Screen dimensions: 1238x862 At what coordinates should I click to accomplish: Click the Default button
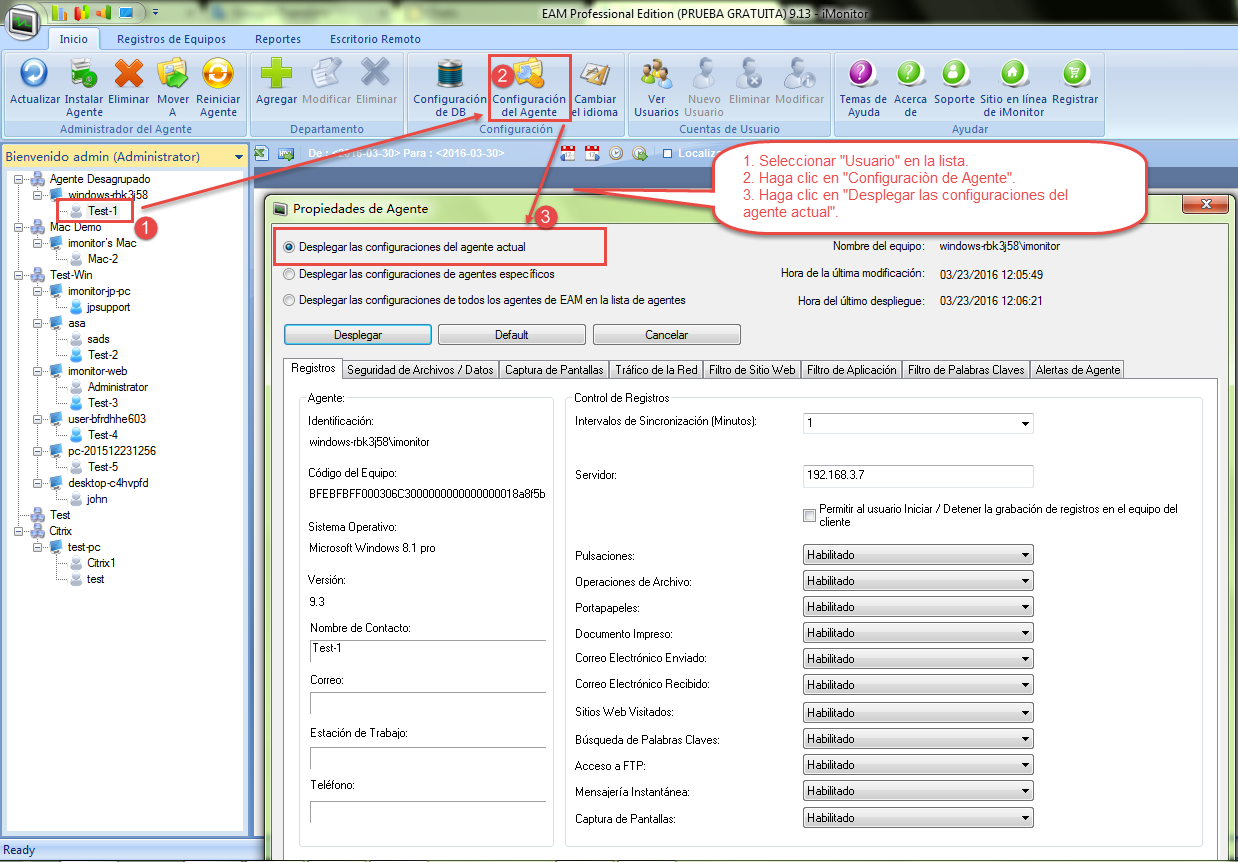pyautogui.click(x=512, y=335)
